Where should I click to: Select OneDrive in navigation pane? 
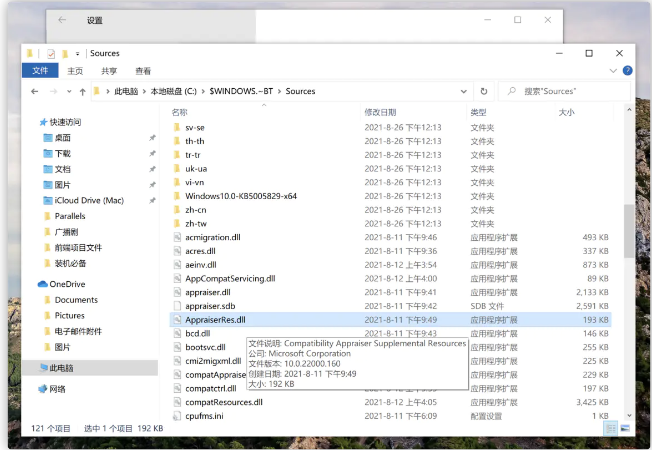[x=67, y=284]
